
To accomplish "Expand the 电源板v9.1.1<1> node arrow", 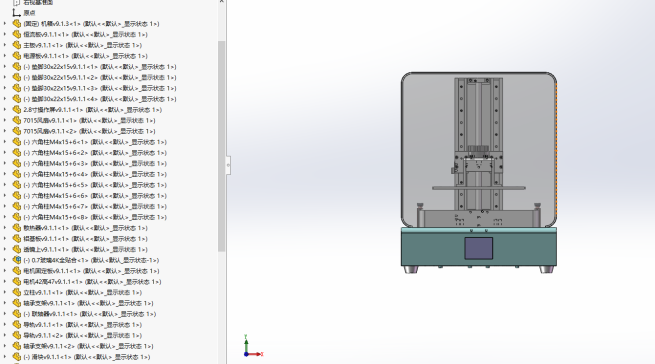I will [5, 56].
